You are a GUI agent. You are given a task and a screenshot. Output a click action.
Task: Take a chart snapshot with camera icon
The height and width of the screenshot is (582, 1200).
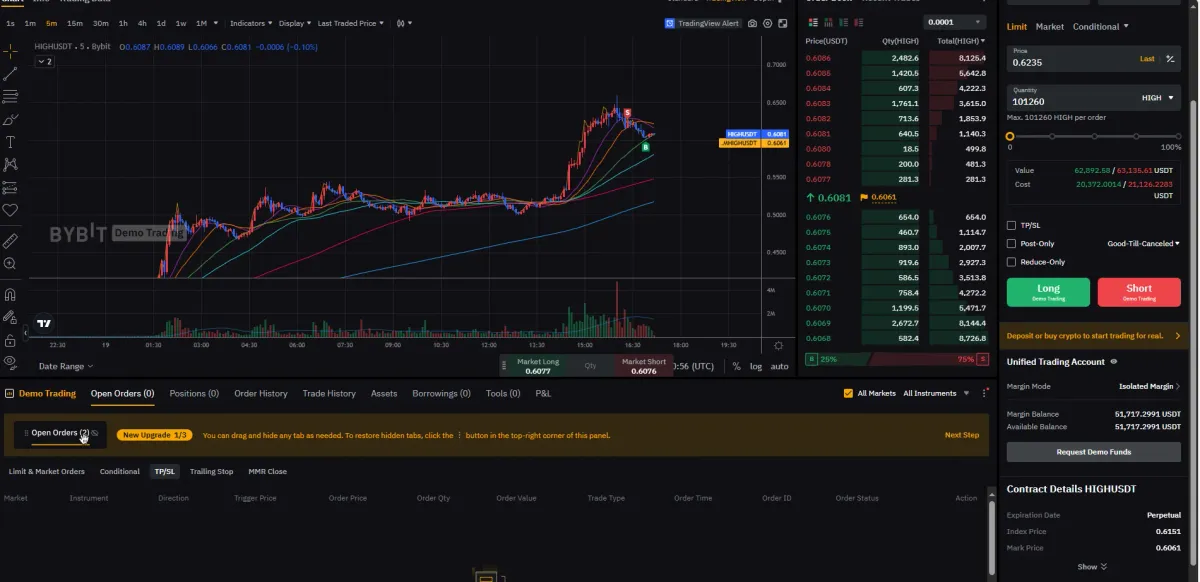click(x=753, y=23)
